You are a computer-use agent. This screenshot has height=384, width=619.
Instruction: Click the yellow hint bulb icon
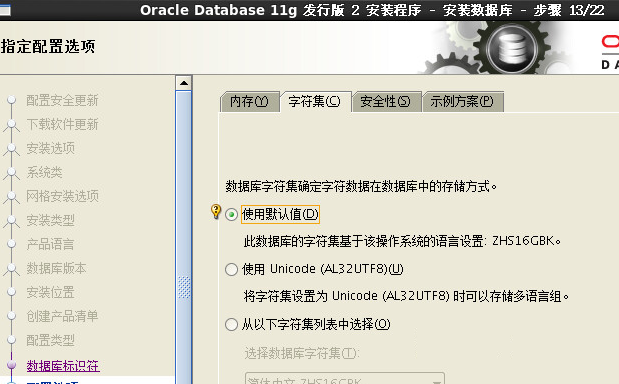pyautogui.click(x=216, y=212)
